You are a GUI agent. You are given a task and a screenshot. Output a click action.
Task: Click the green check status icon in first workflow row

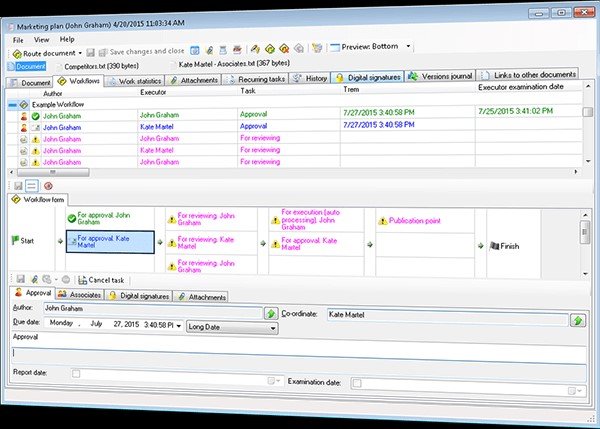click(36, 116)
